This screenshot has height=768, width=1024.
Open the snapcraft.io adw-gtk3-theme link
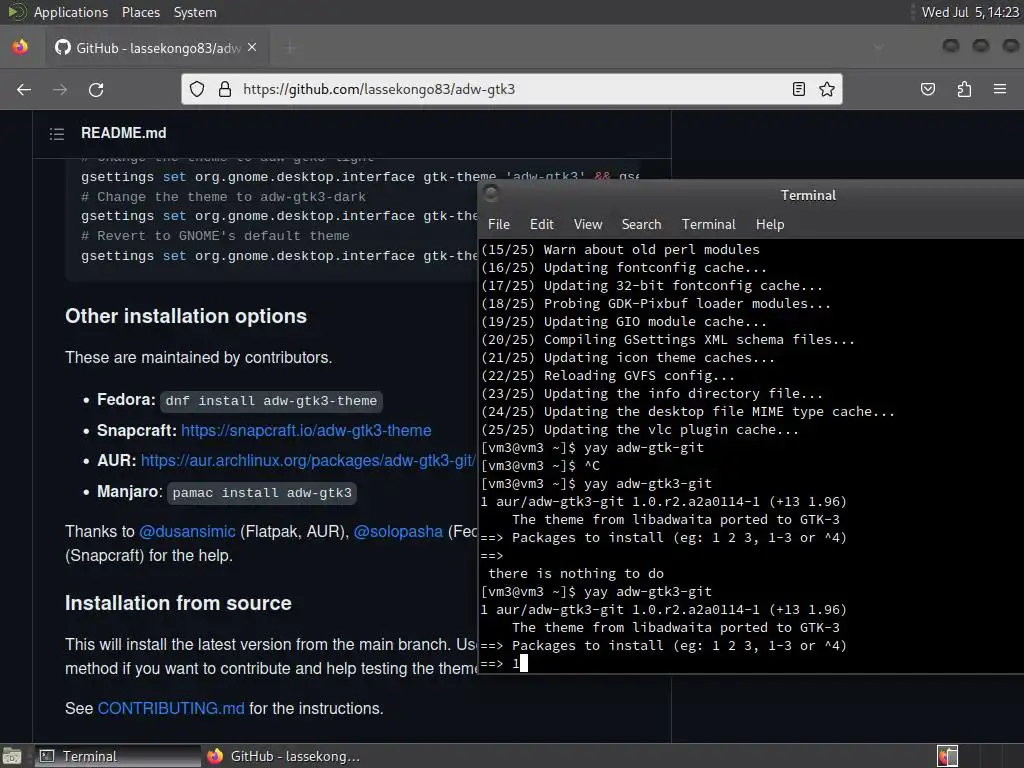pos(306,430)
